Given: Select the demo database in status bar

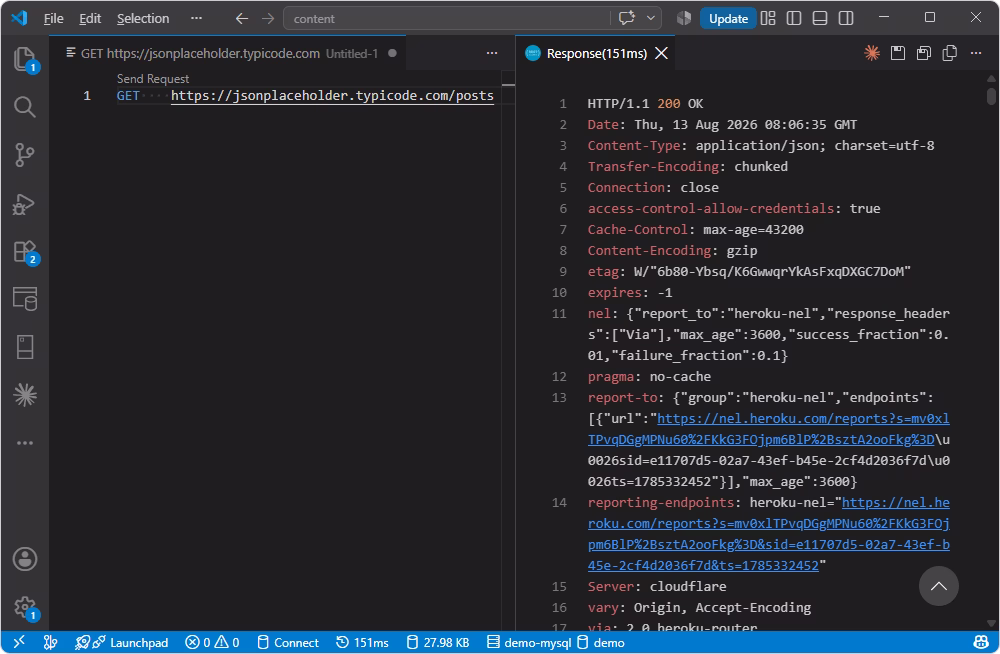Looking at the screenshot, I should pyautogui.click(x=601, y=642).
